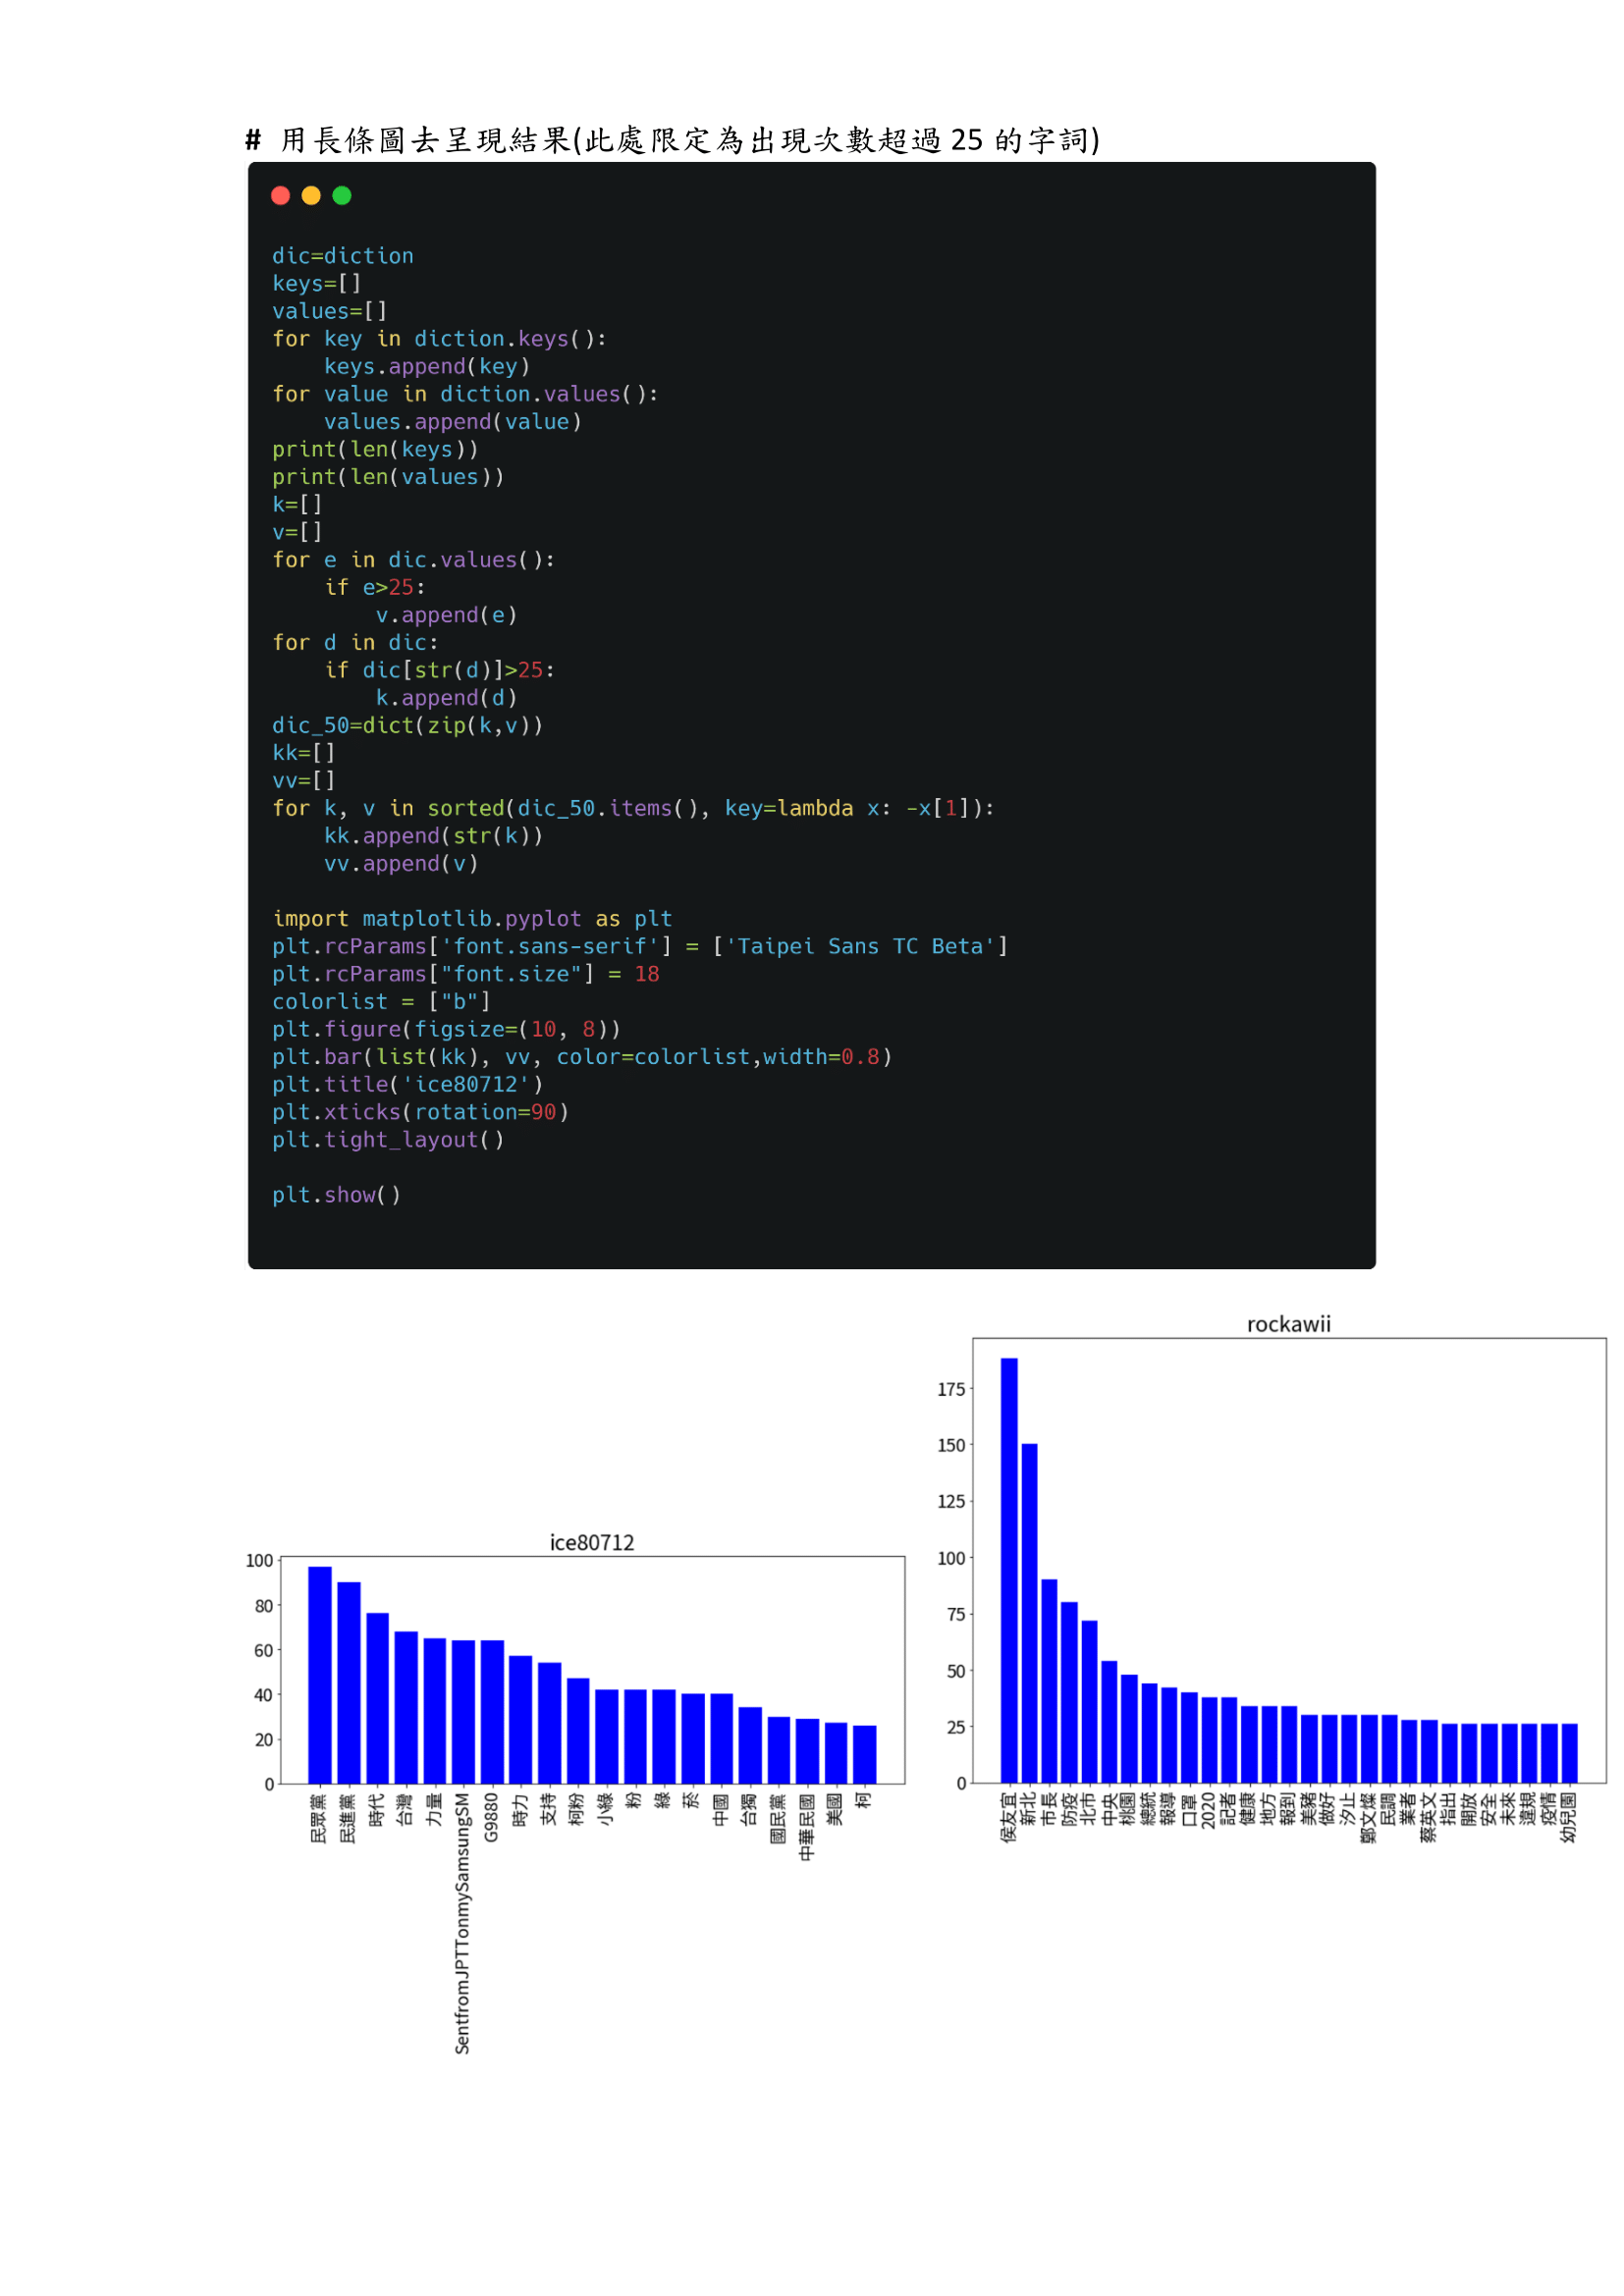Click the line 'for key in diction.keys():'
1624x2296 pixels.
[x=439, y=339]
